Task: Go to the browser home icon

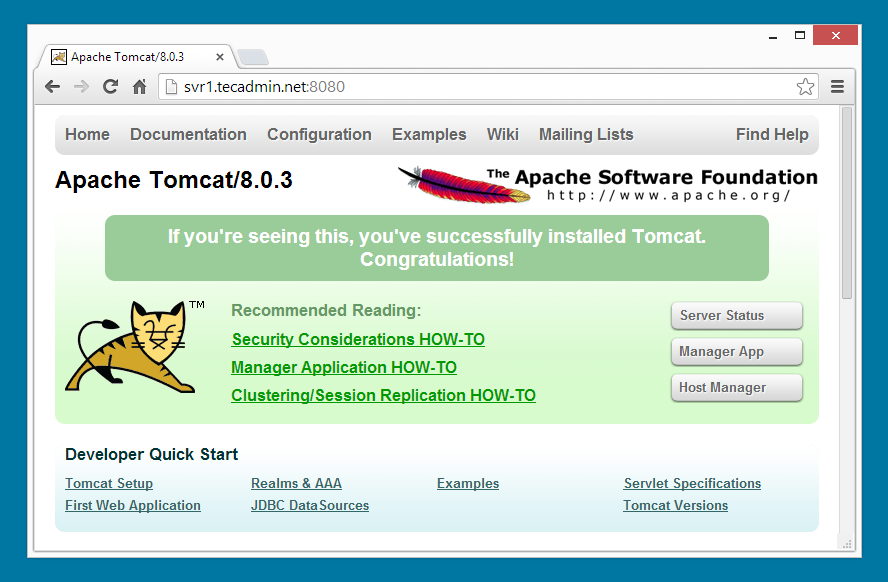Action: pos(140,87)
